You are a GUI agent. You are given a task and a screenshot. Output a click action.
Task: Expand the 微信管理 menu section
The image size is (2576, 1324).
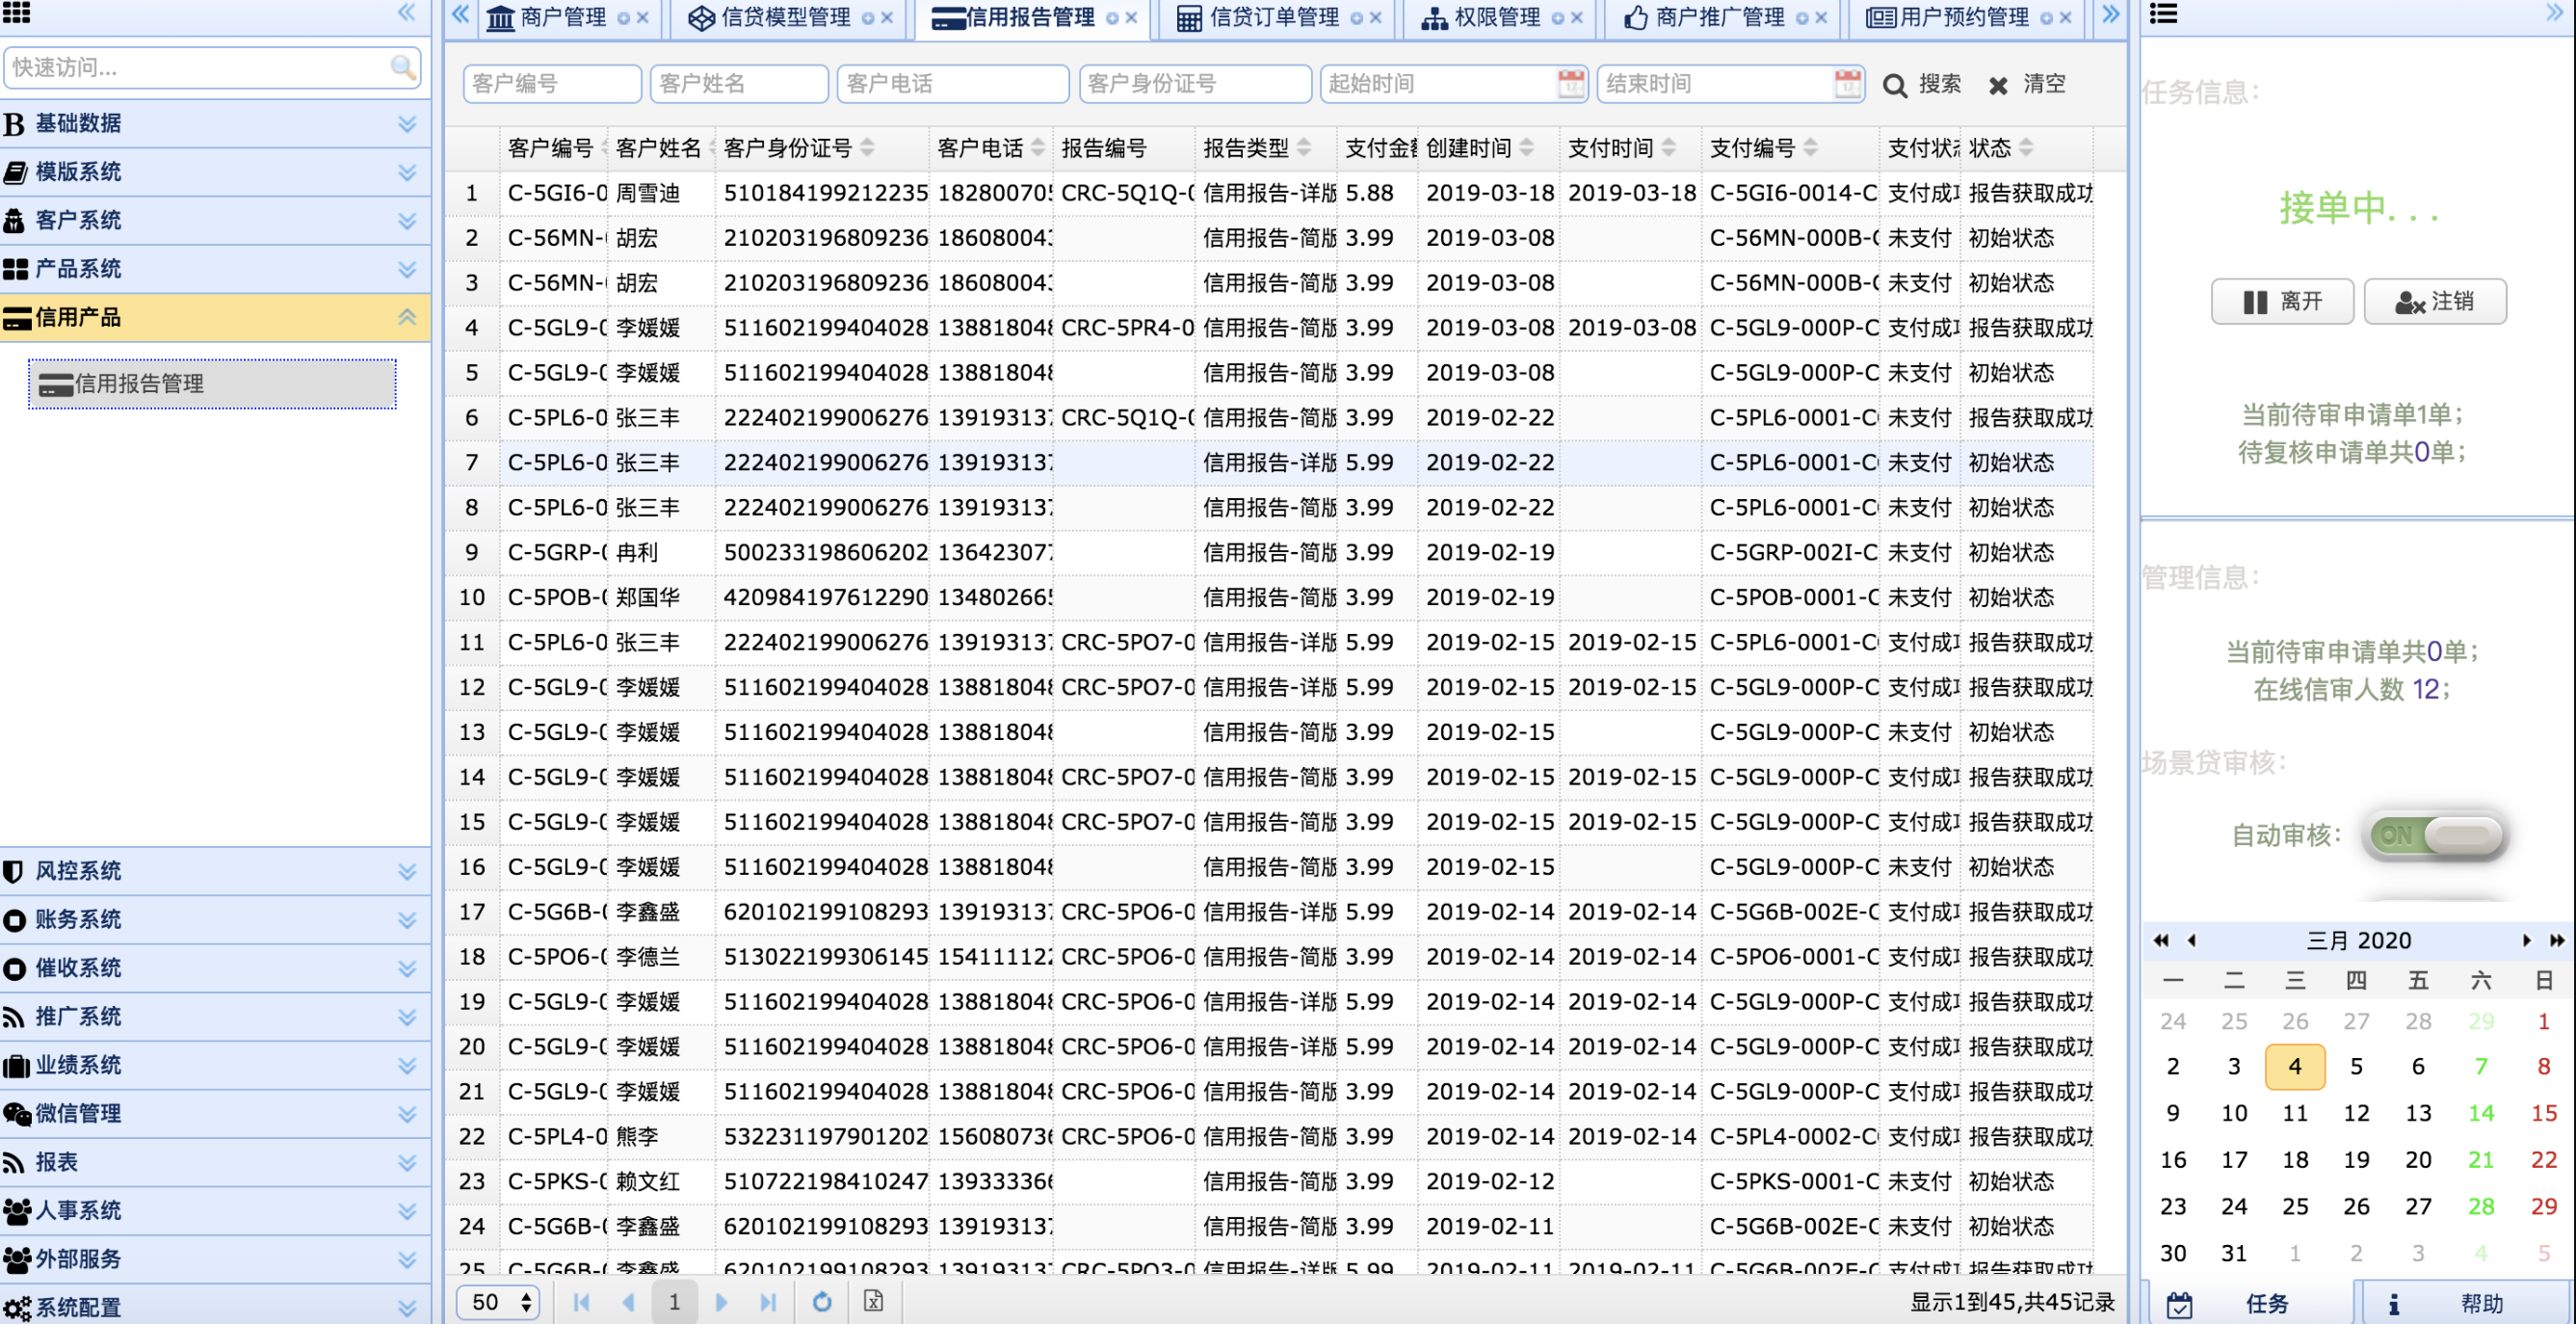tap(215, 1114)
